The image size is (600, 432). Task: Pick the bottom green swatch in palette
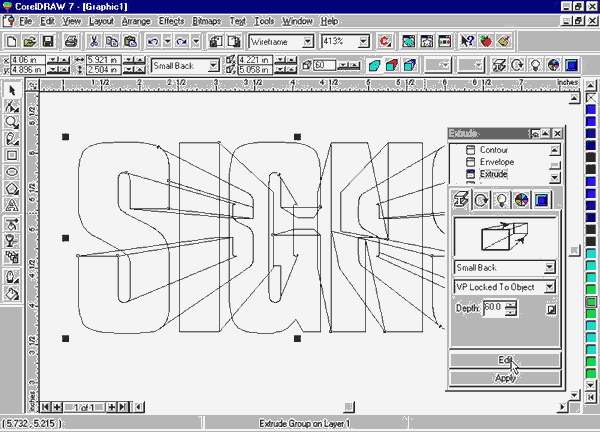tap(591, 373)
